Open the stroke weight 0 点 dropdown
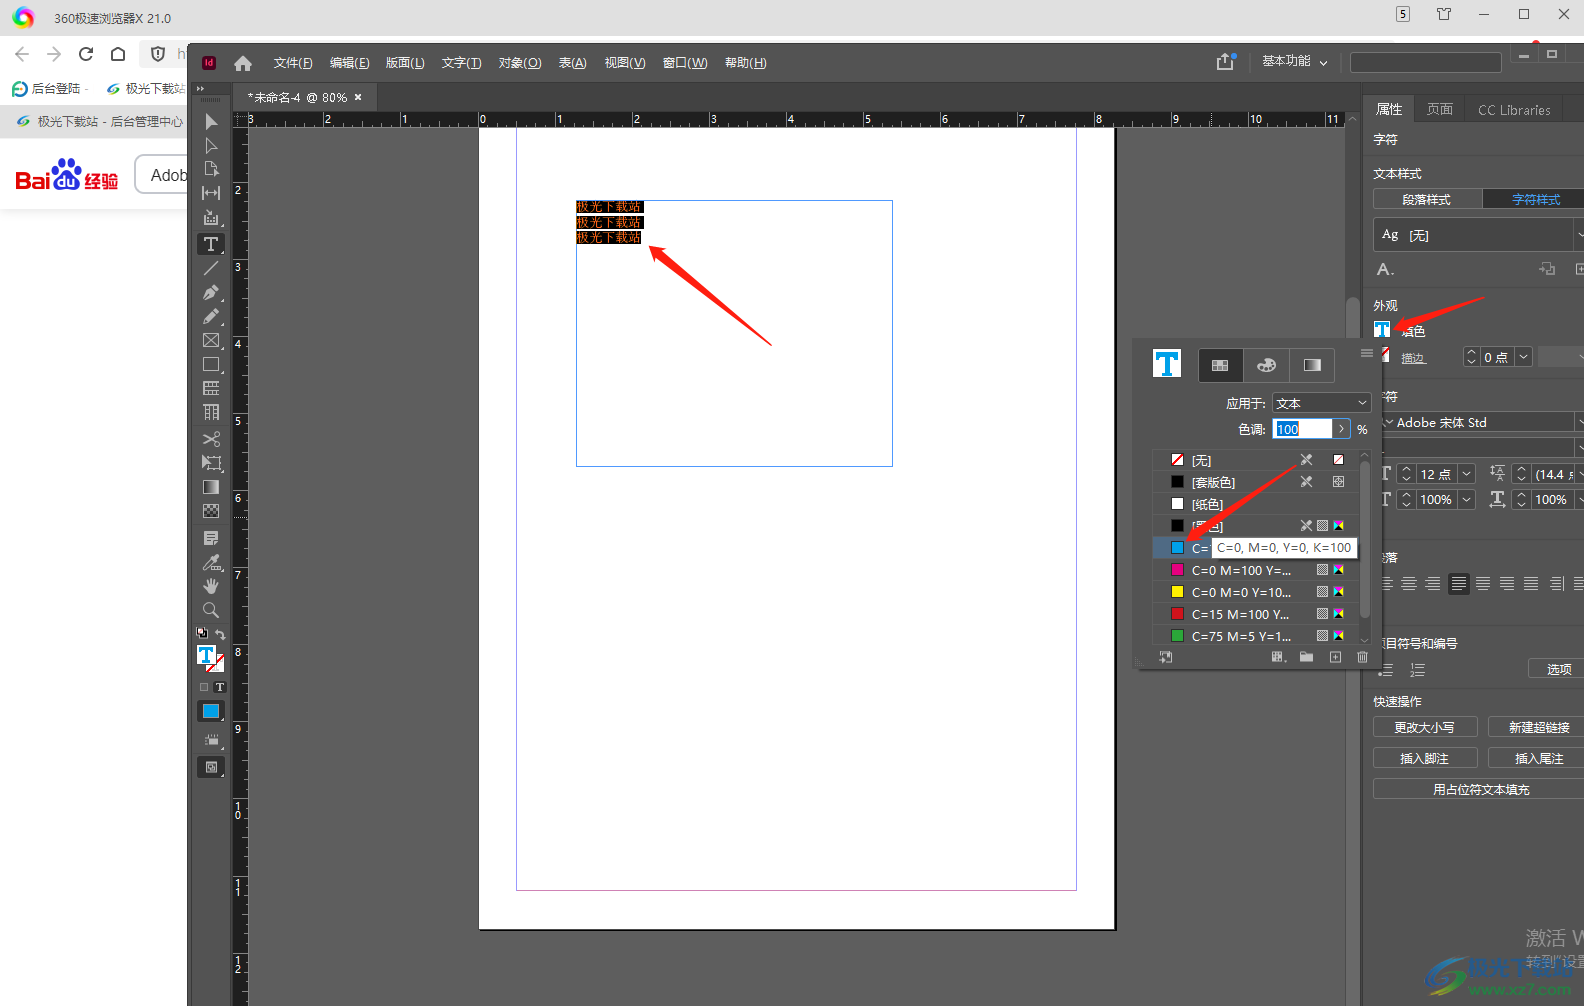Image resolution: width=1584 pixels, height=1006 pixels. tap(1523, 357)
